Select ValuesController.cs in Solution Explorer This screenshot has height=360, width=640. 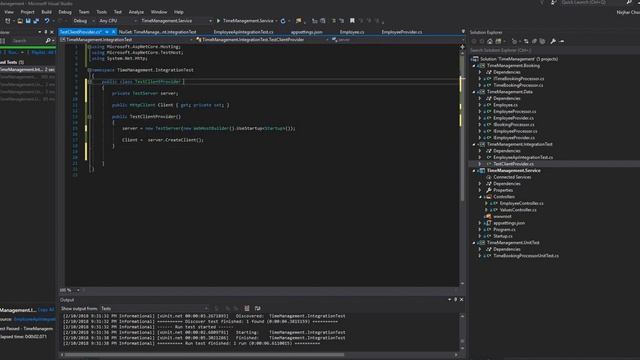[x=518, y=210]
